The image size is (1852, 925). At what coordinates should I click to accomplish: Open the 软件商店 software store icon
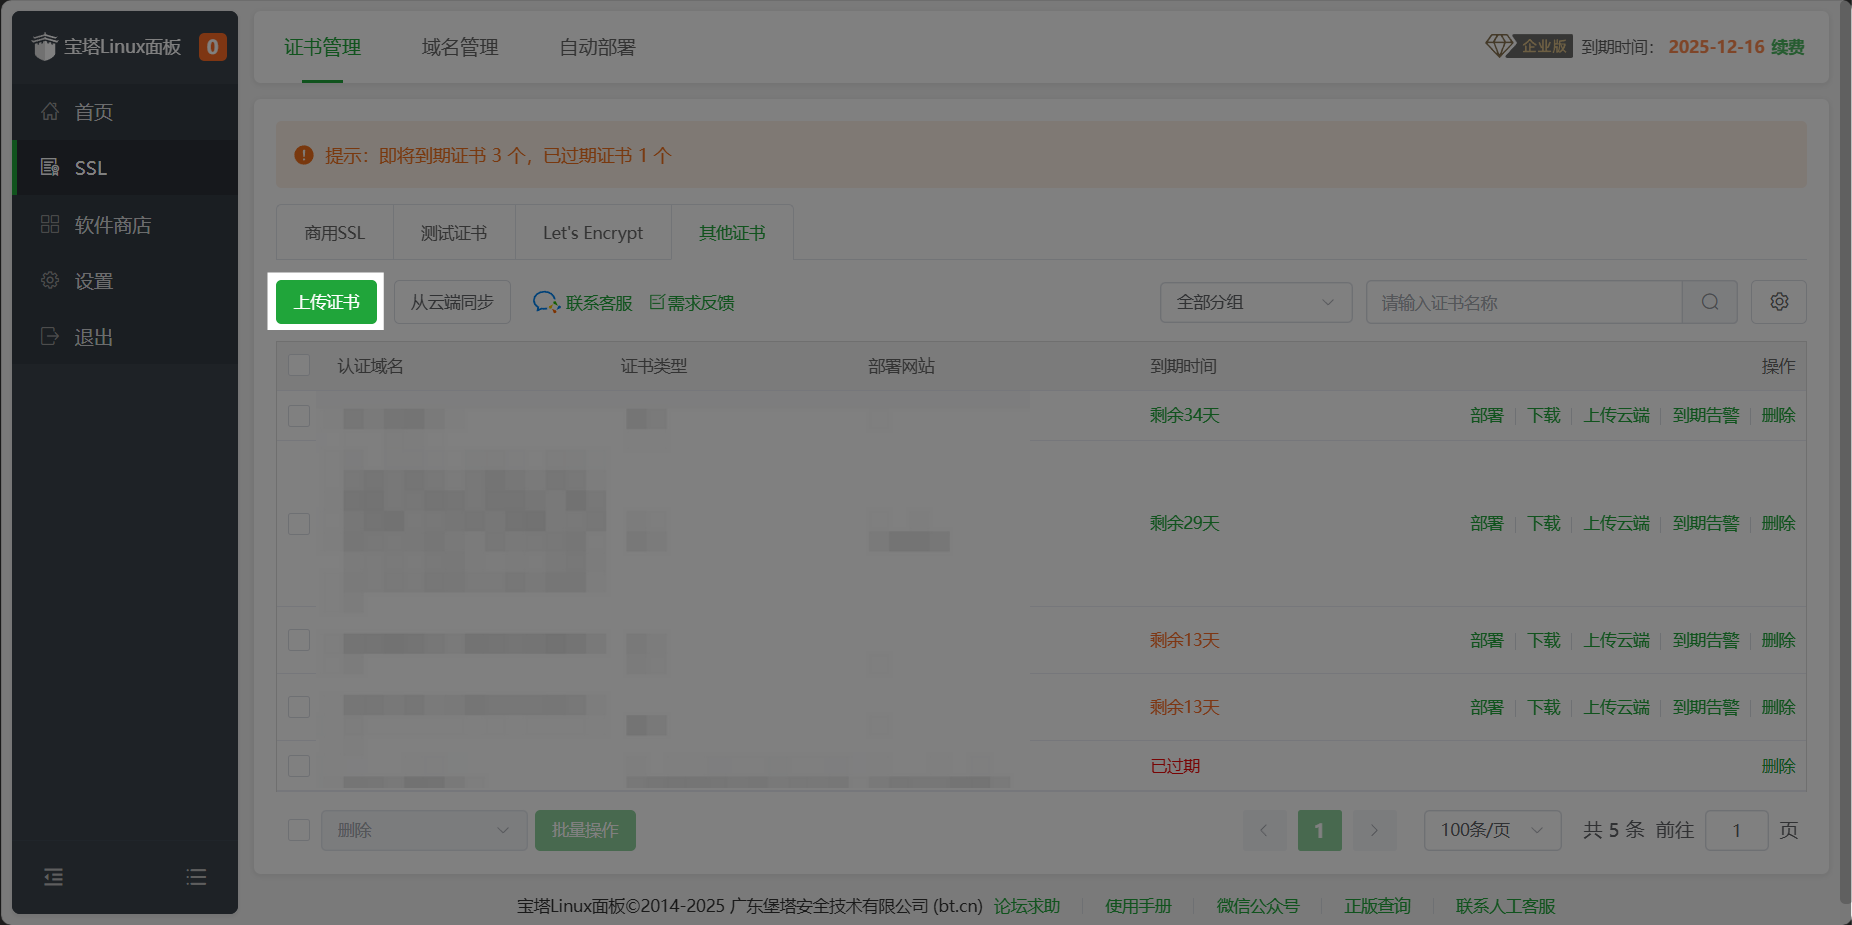[49, 224]
